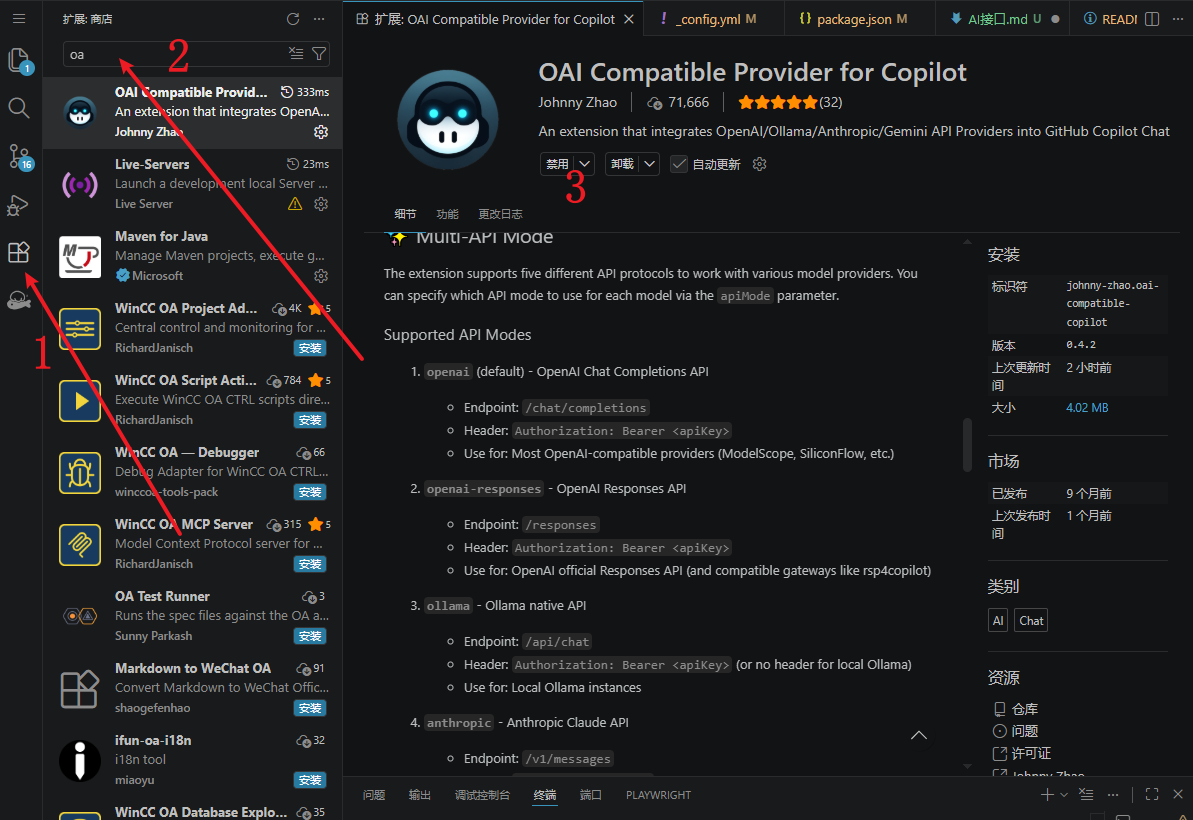Open the hamburger application menu
Viewport: 1193px width, 820px height.
click(x=19, y=18)
